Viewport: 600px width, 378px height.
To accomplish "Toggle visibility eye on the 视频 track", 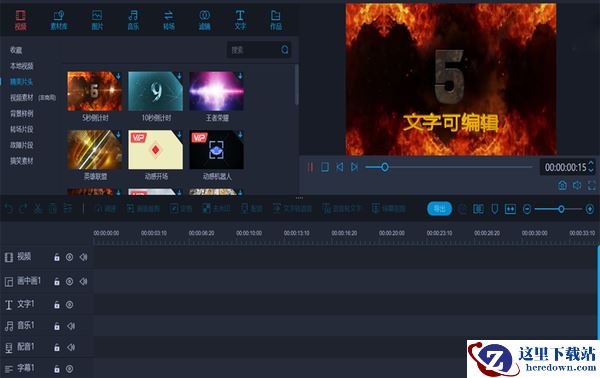I will (69, 257).
